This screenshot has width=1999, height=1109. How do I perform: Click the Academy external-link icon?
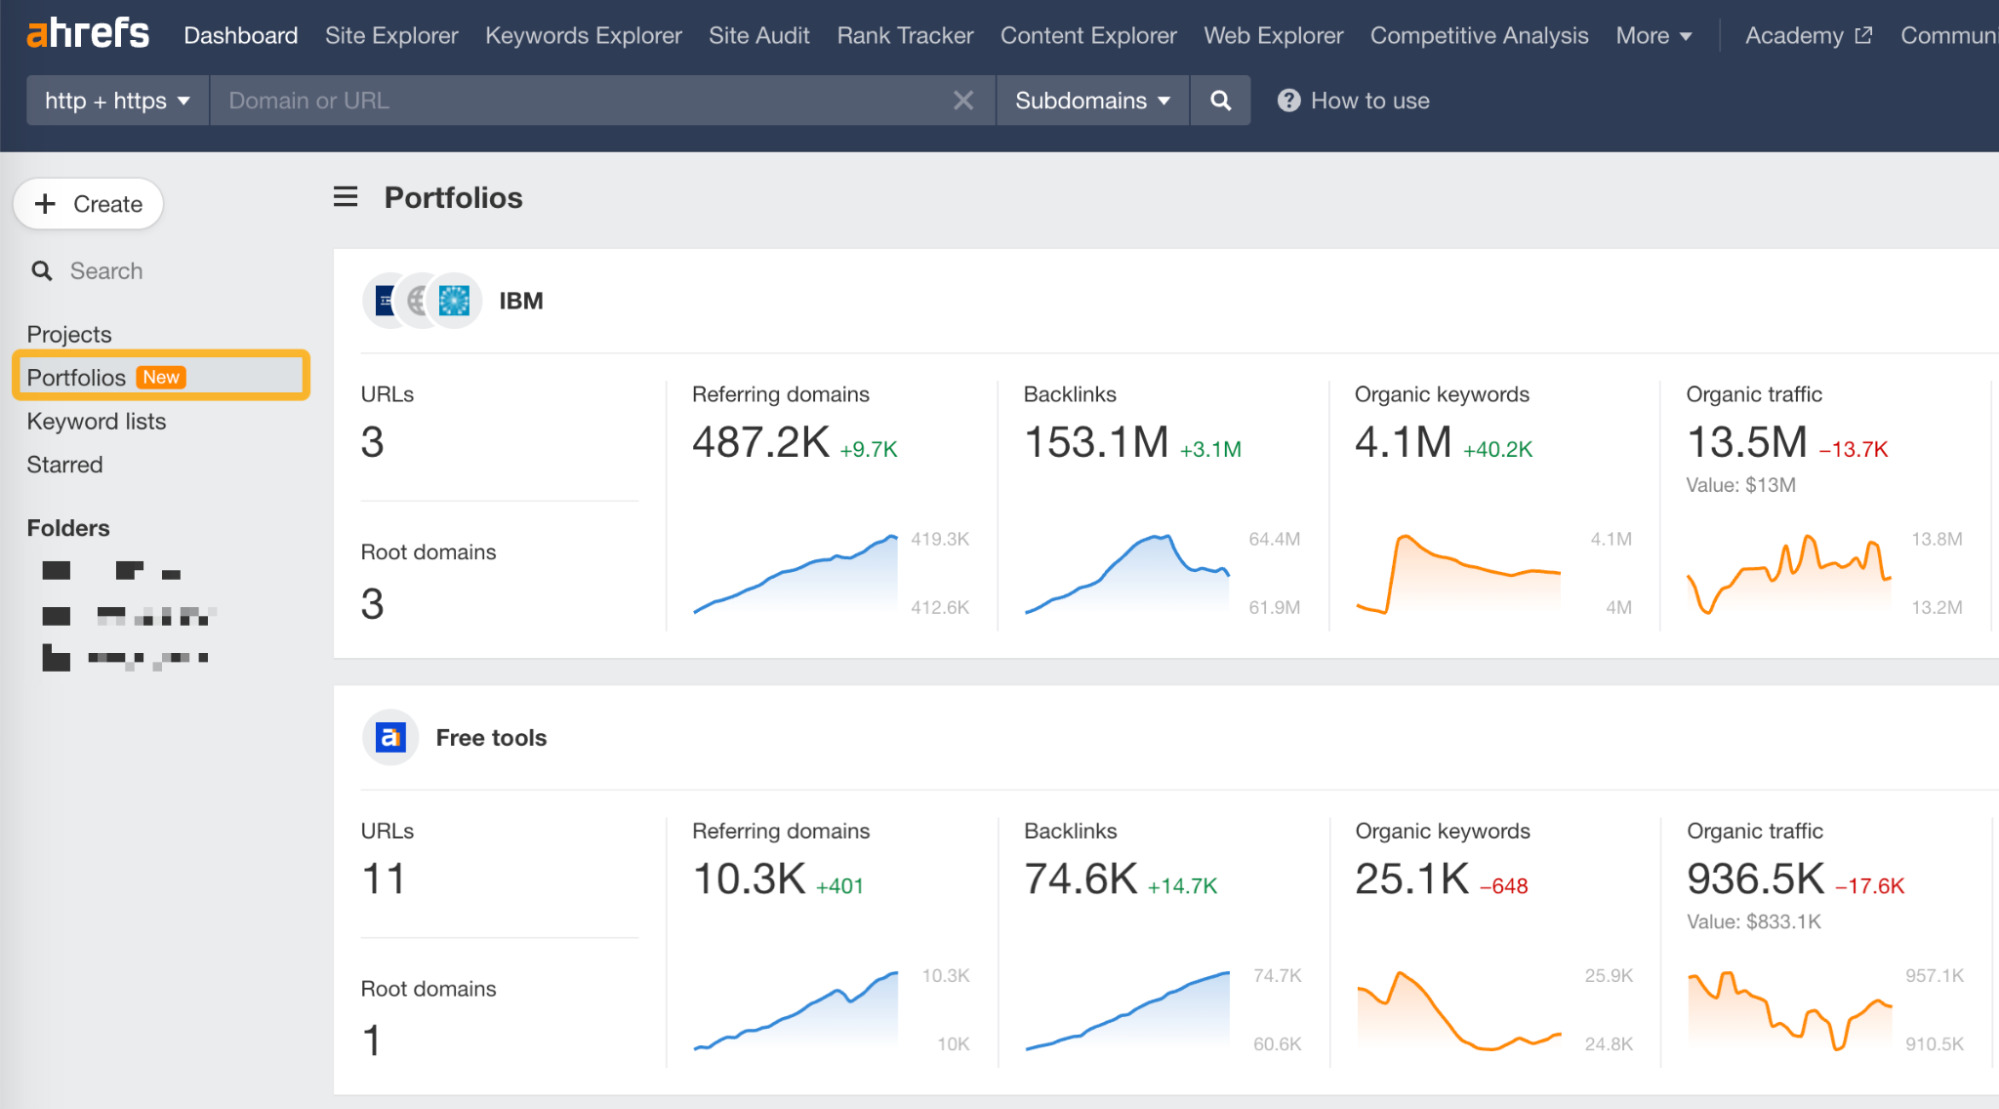(x=1863, y=34)
